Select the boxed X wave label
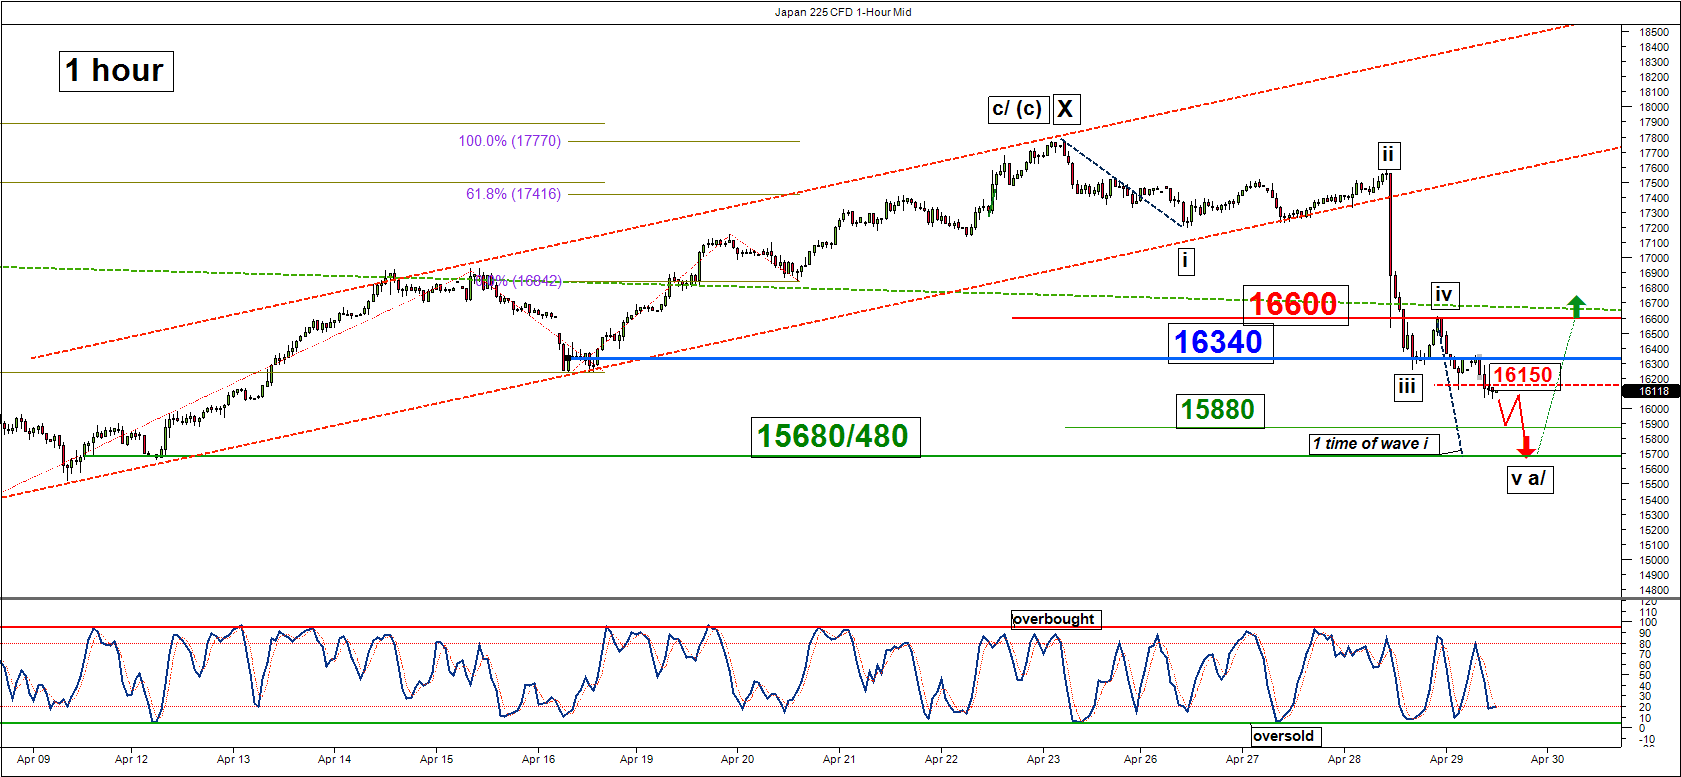The width and height of the screenshot is (1681, 777). [x=1066, y=109]
